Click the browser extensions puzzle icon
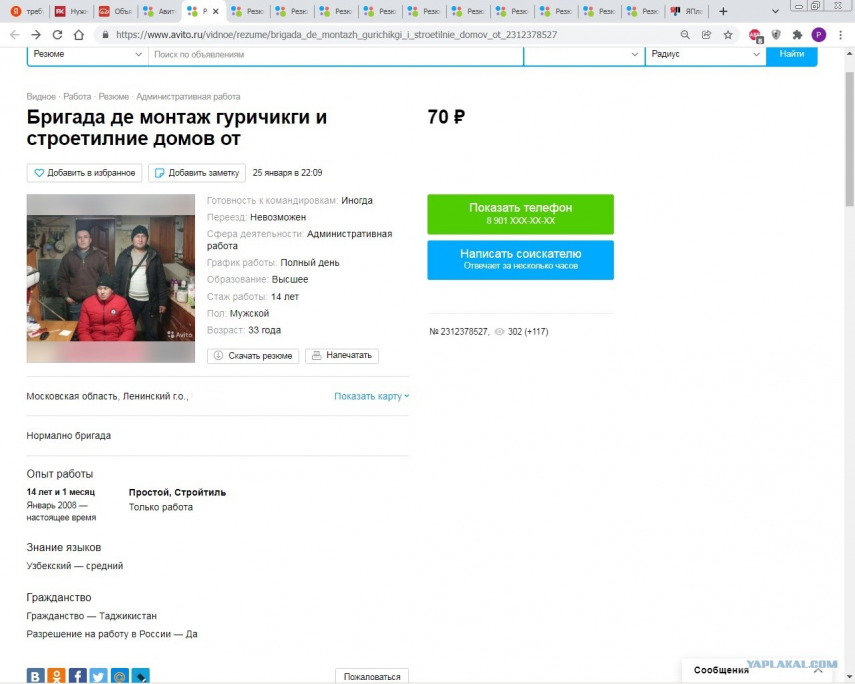The width and height of the screenshot is (855, 684). [x=797, y=33]
